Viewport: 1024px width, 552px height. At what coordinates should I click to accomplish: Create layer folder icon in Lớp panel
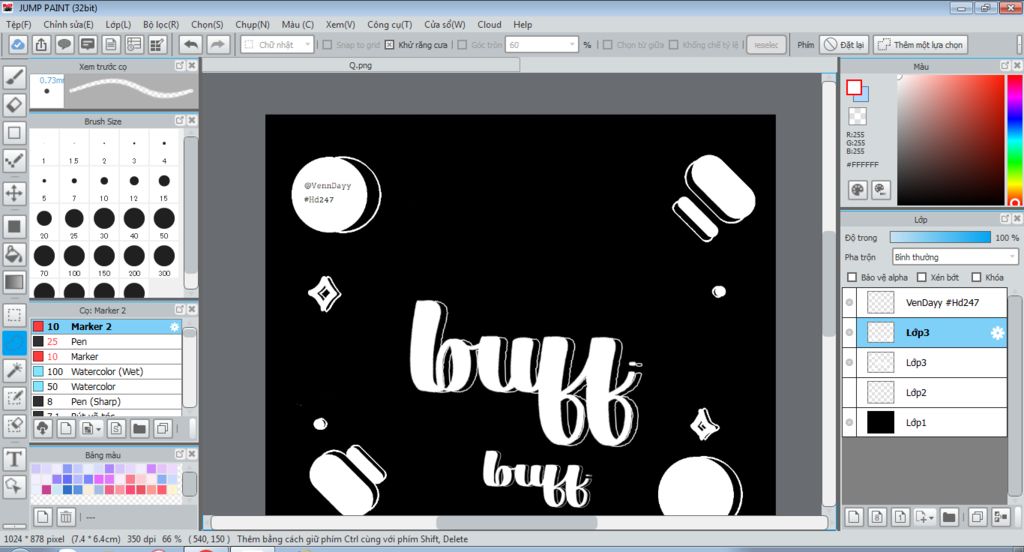coord(949,517)
